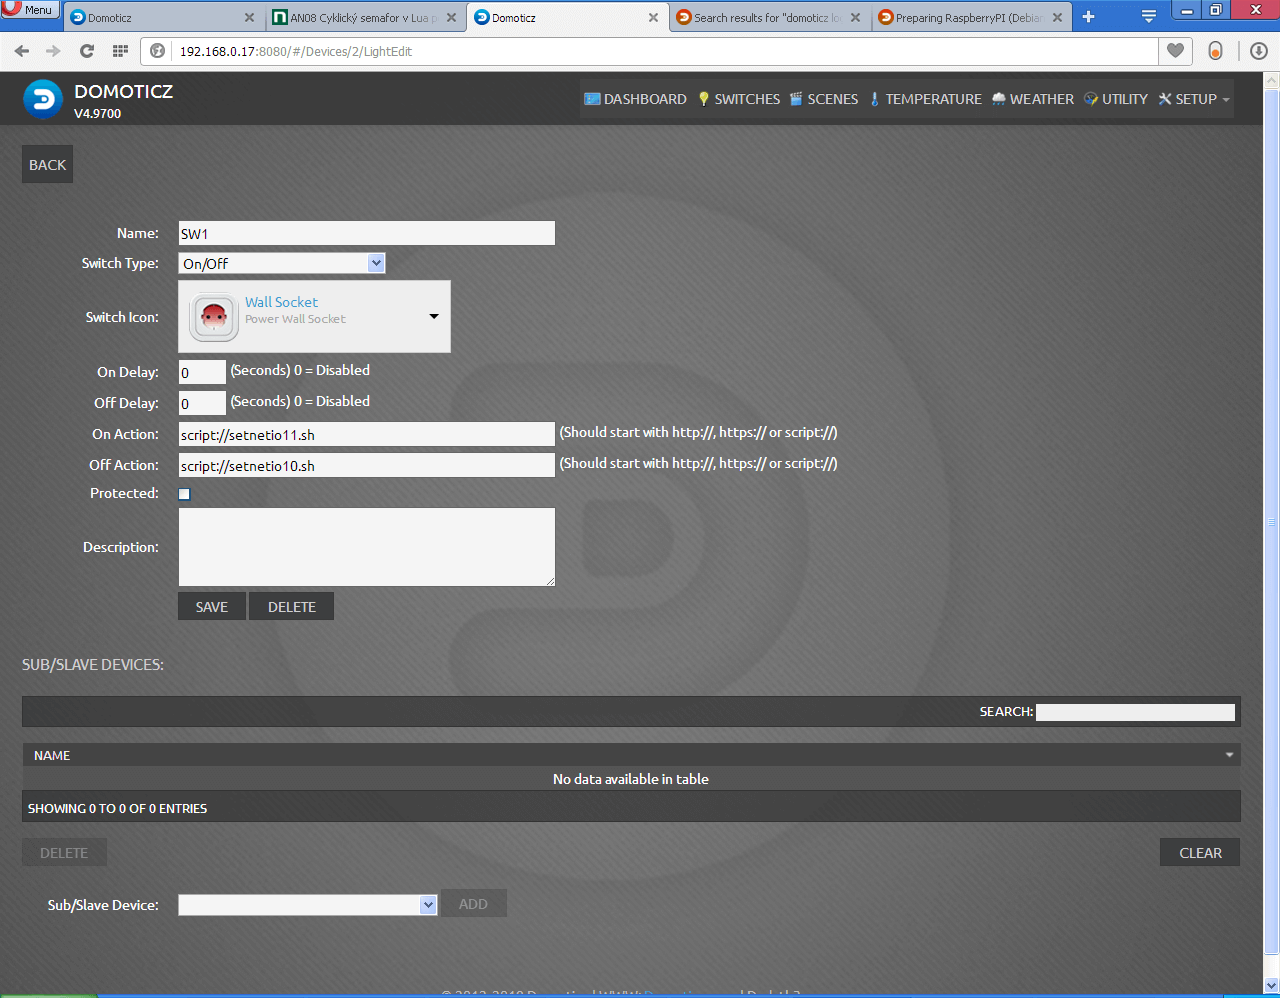Open the Switches page

[x=738, y=99]
